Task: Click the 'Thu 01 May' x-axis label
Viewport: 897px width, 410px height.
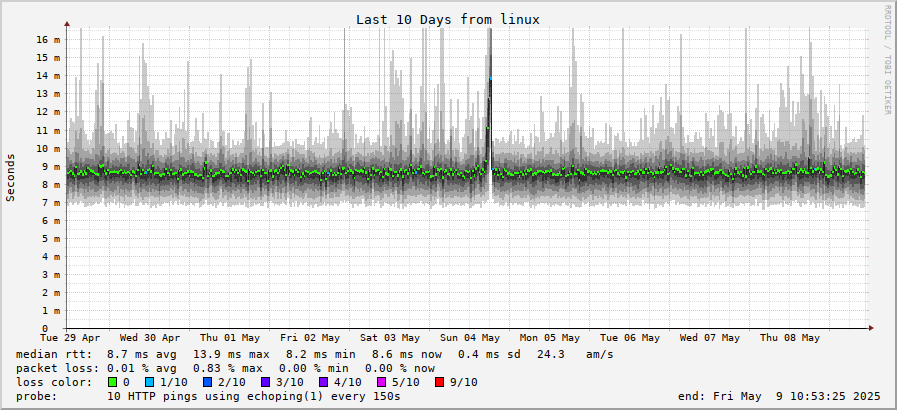Action: tap(230, 338)
